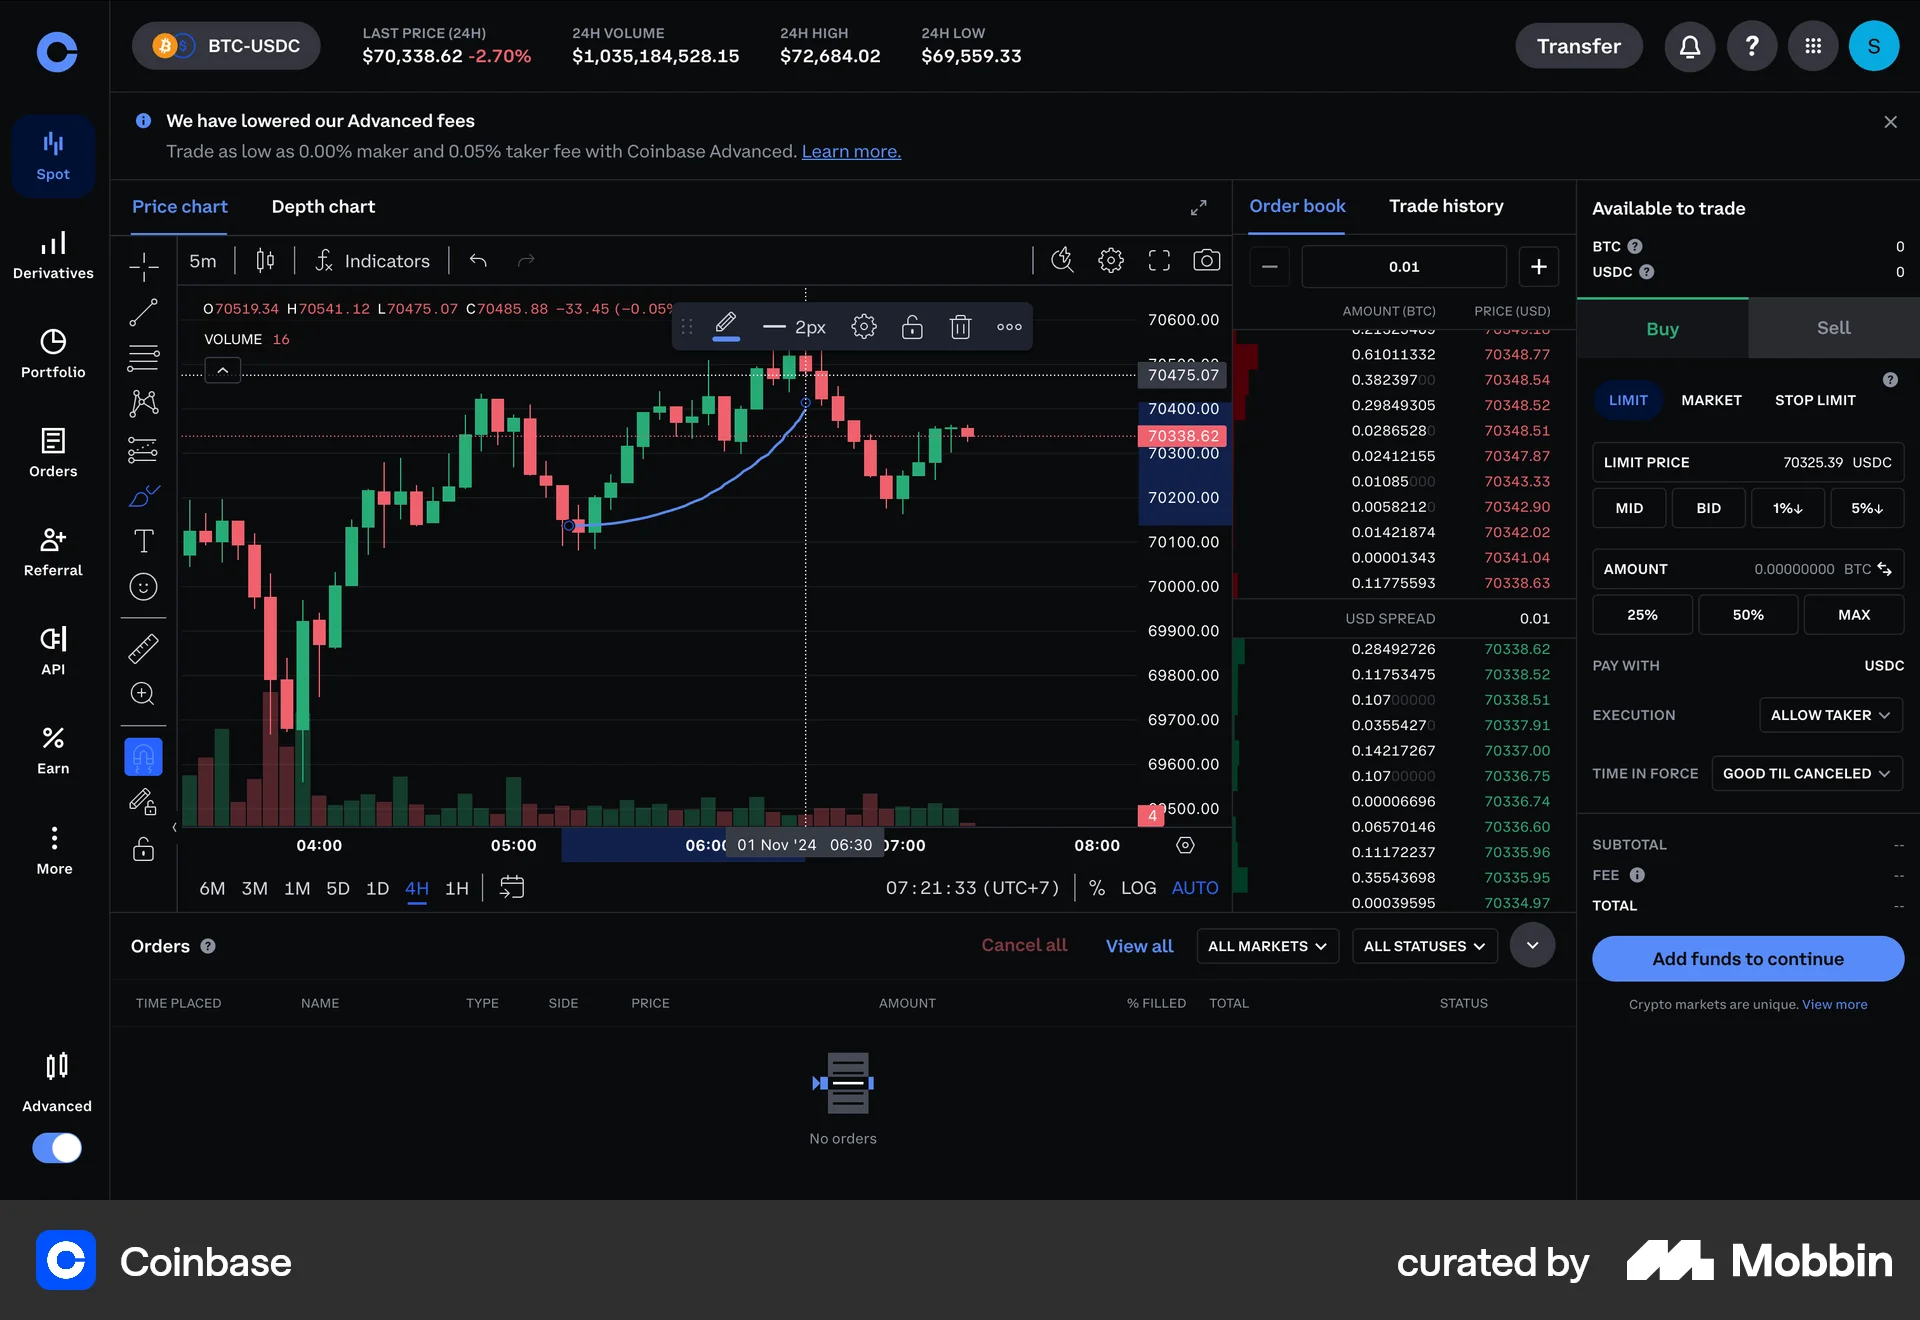Open chart settings gear icon
This screenshot has width=1920, height=1320.
(x=1110, y=260)
